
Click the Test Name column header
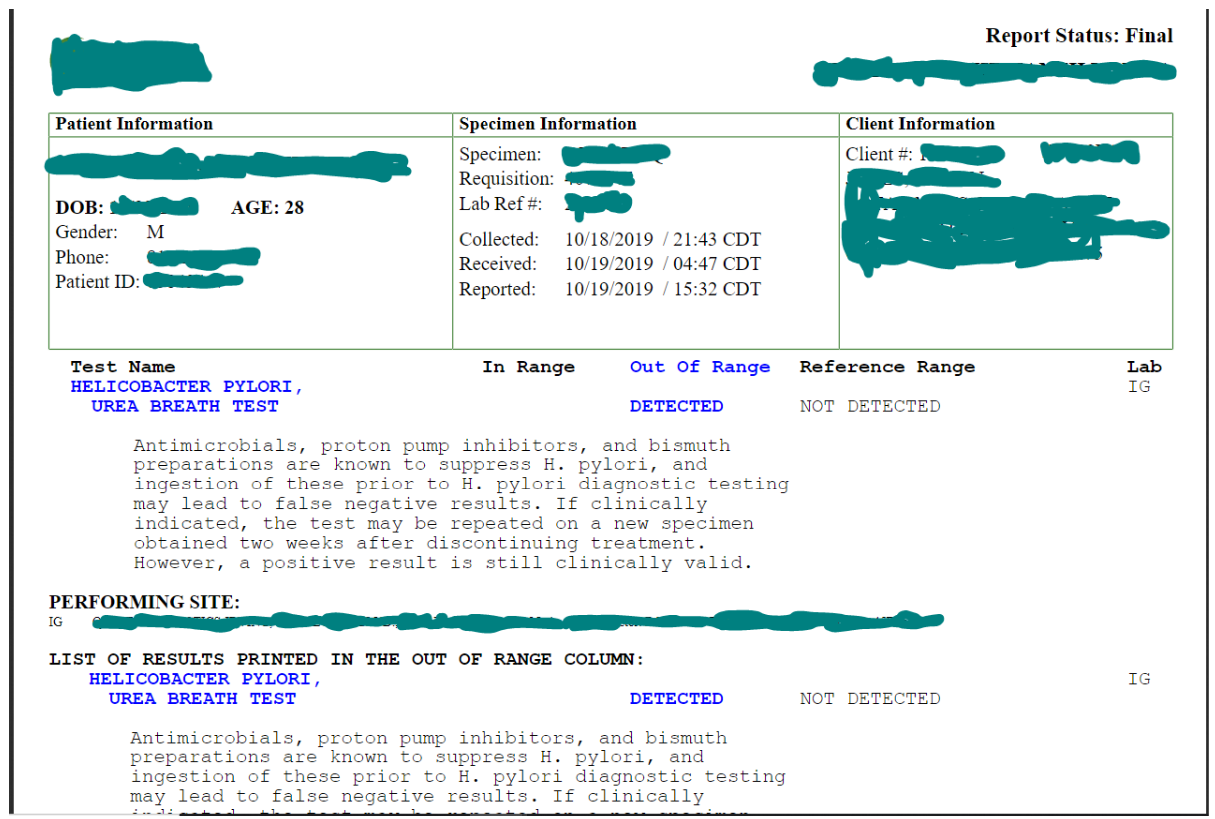[122, 367]
